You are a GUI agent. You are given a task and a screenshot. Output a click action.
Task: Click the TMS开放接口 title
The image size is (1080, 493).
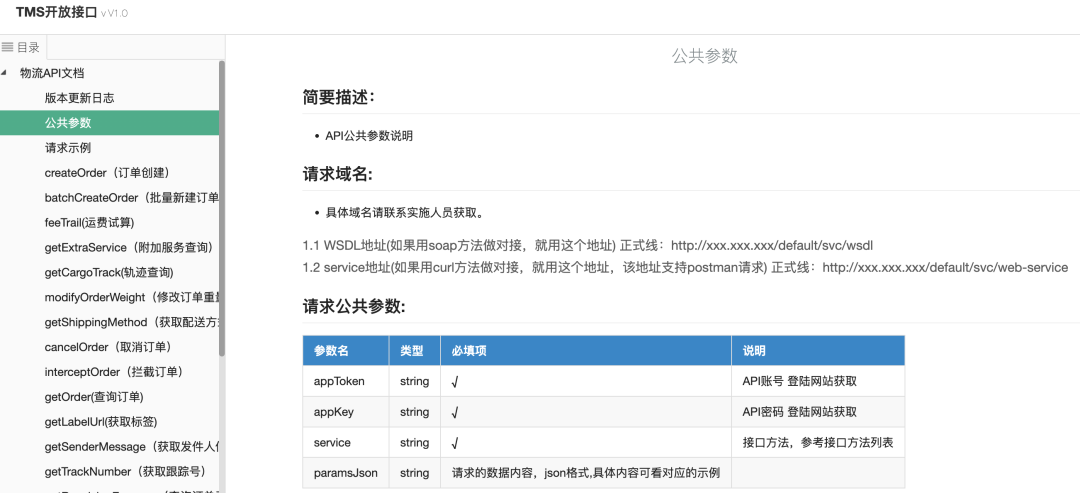tap(56, 12)
